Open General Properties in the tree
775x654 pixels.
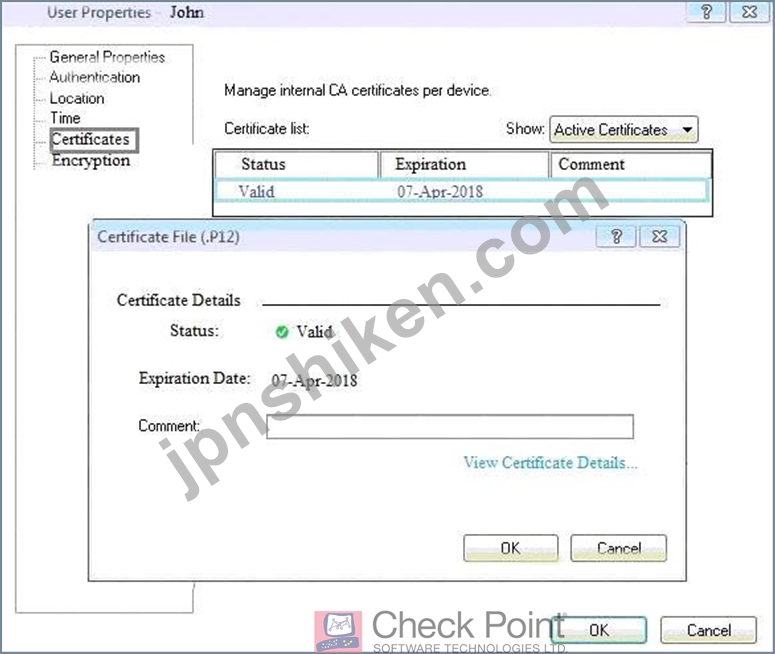[107, 57]
